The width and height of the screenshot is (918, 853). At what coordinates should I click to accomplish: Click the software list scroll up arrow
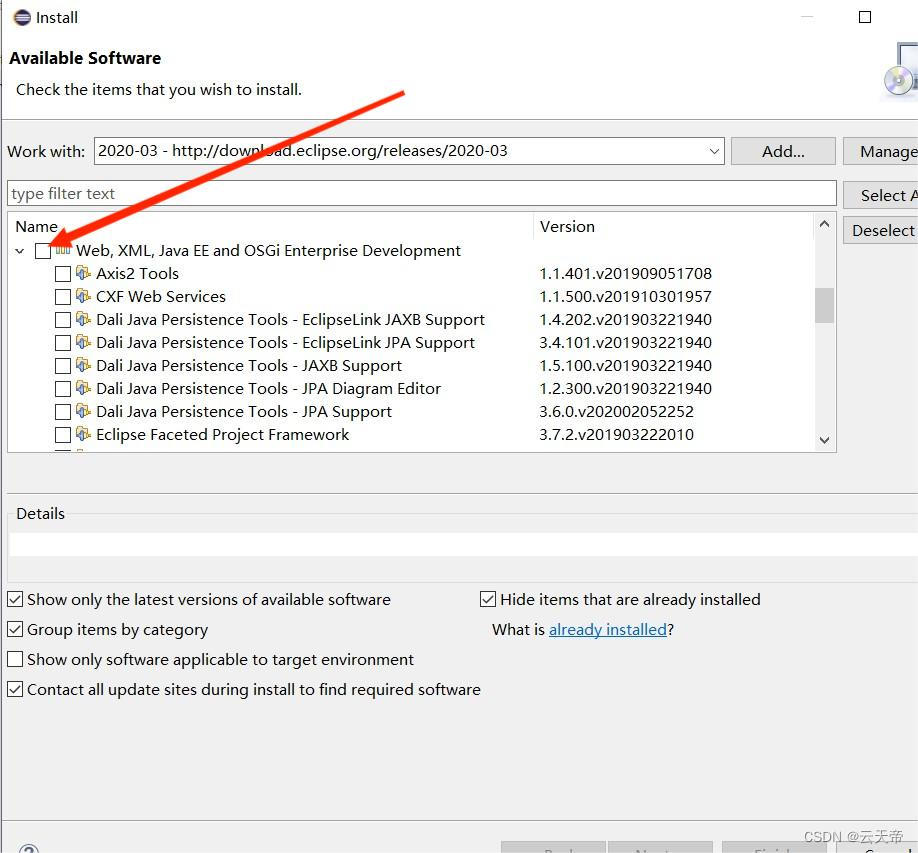[824, 224]
